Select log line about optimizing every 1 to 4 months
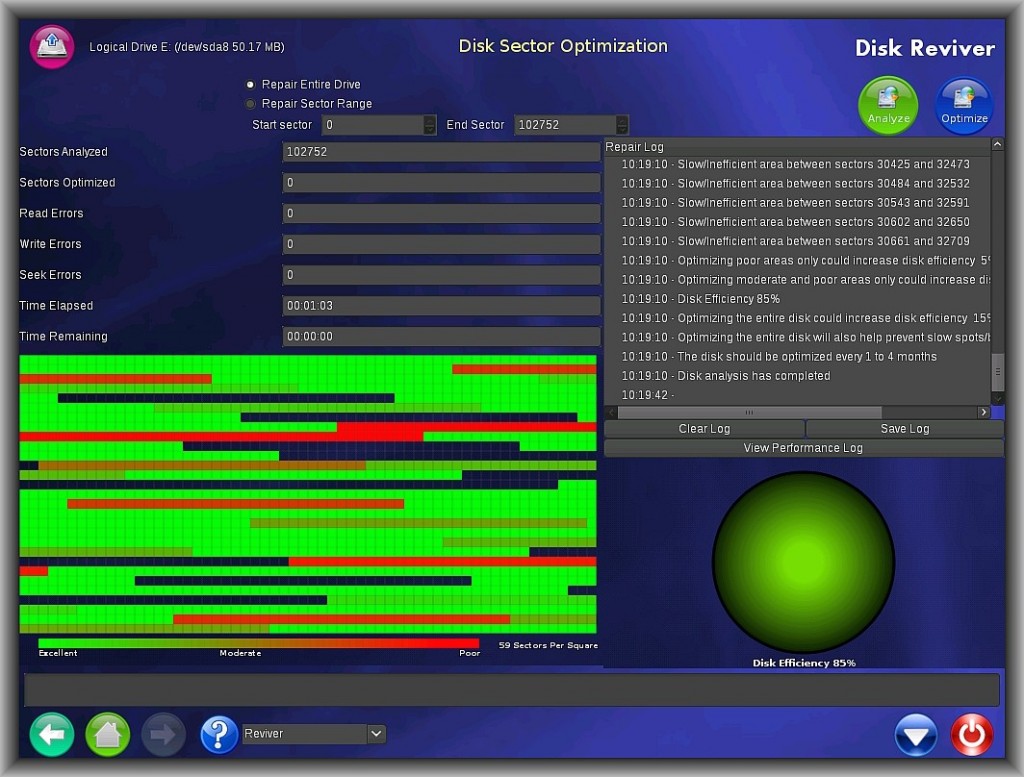This screenshot has height=777, width=1024. point(779,357)
